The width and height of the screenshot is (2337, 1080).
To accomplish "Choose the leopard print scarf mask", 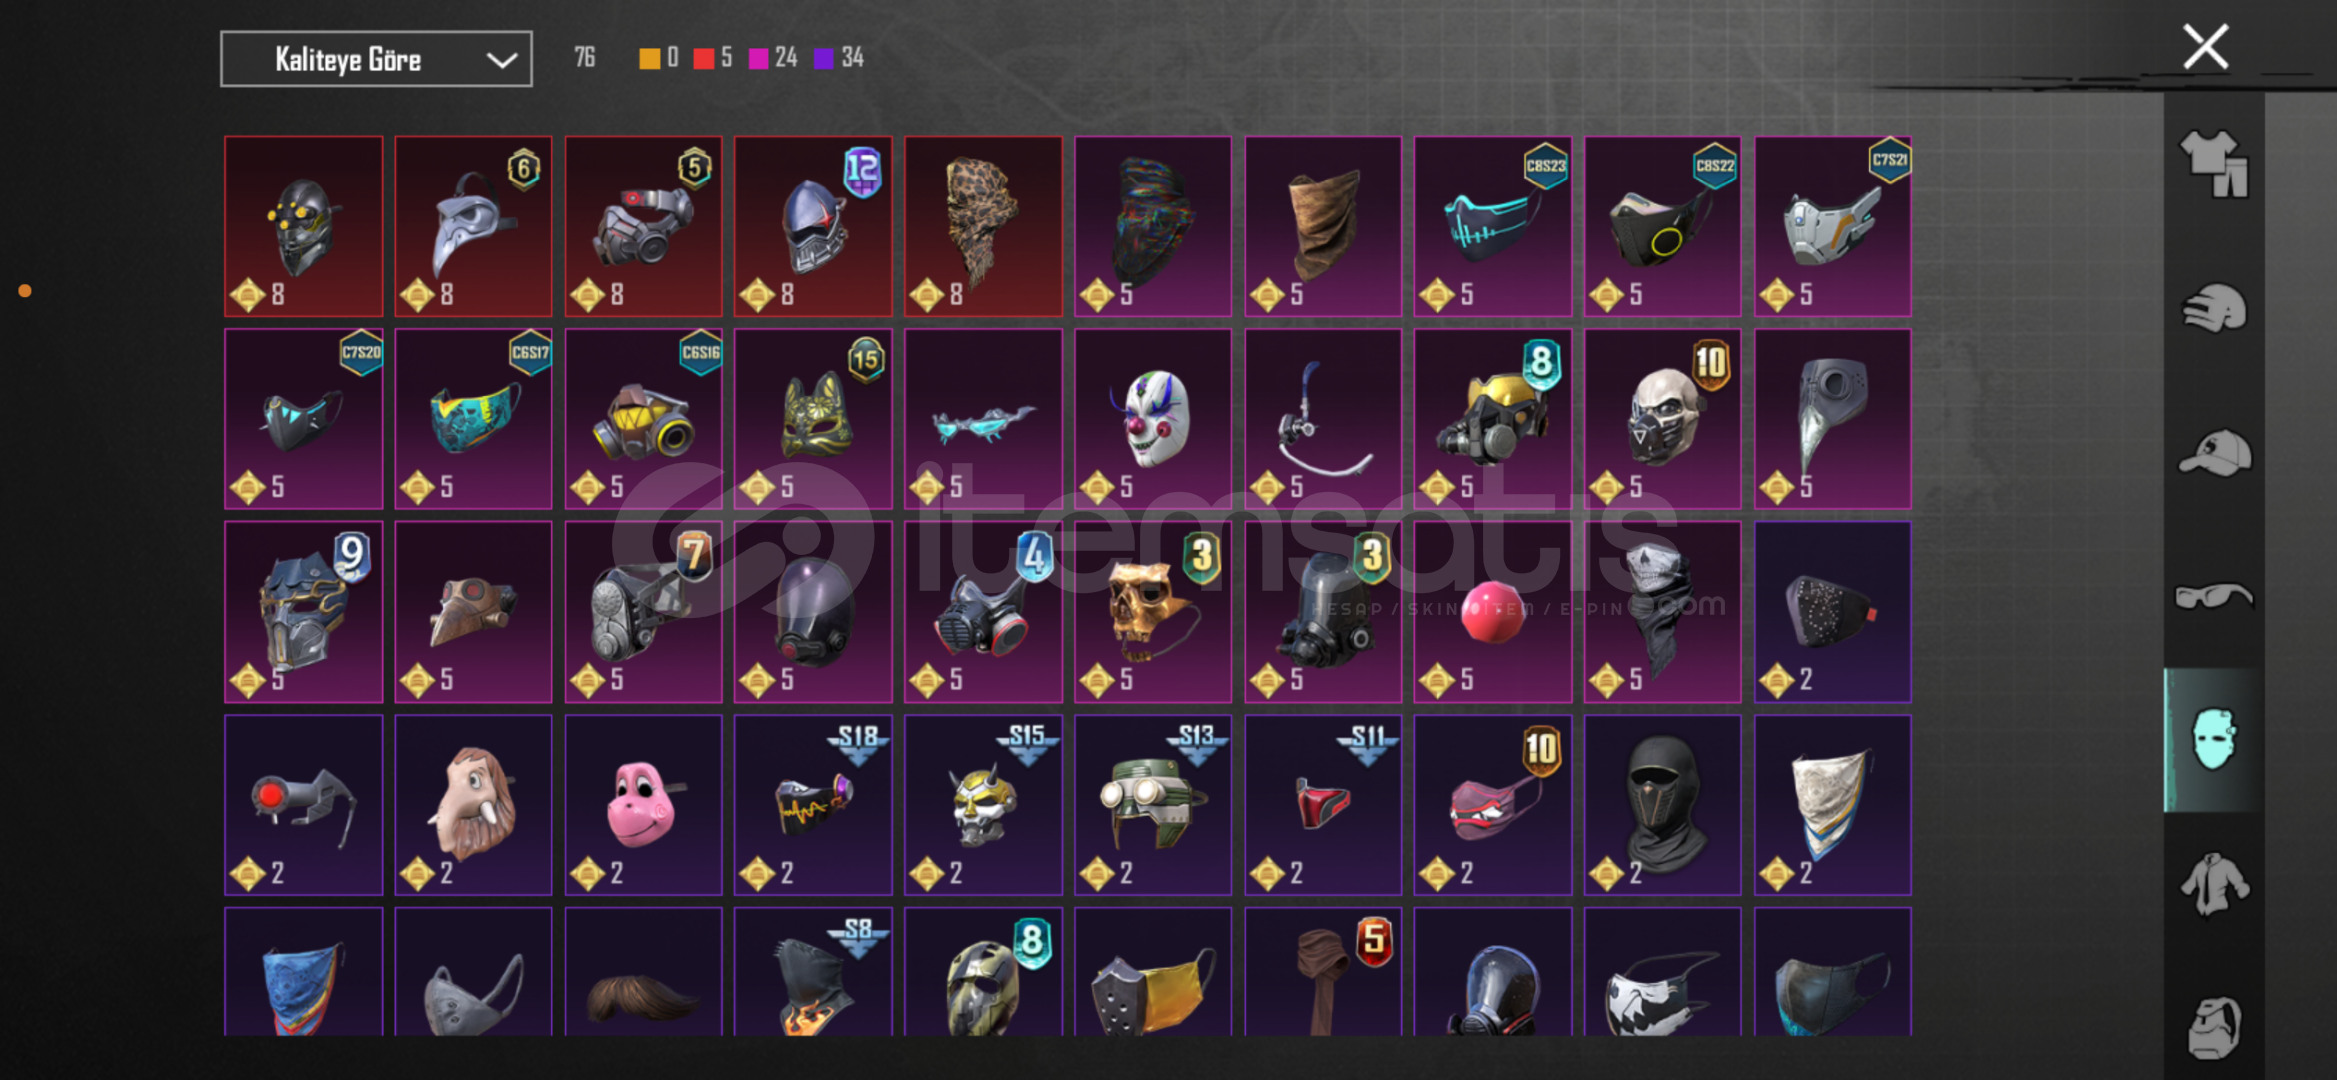I will coord(983,226).
